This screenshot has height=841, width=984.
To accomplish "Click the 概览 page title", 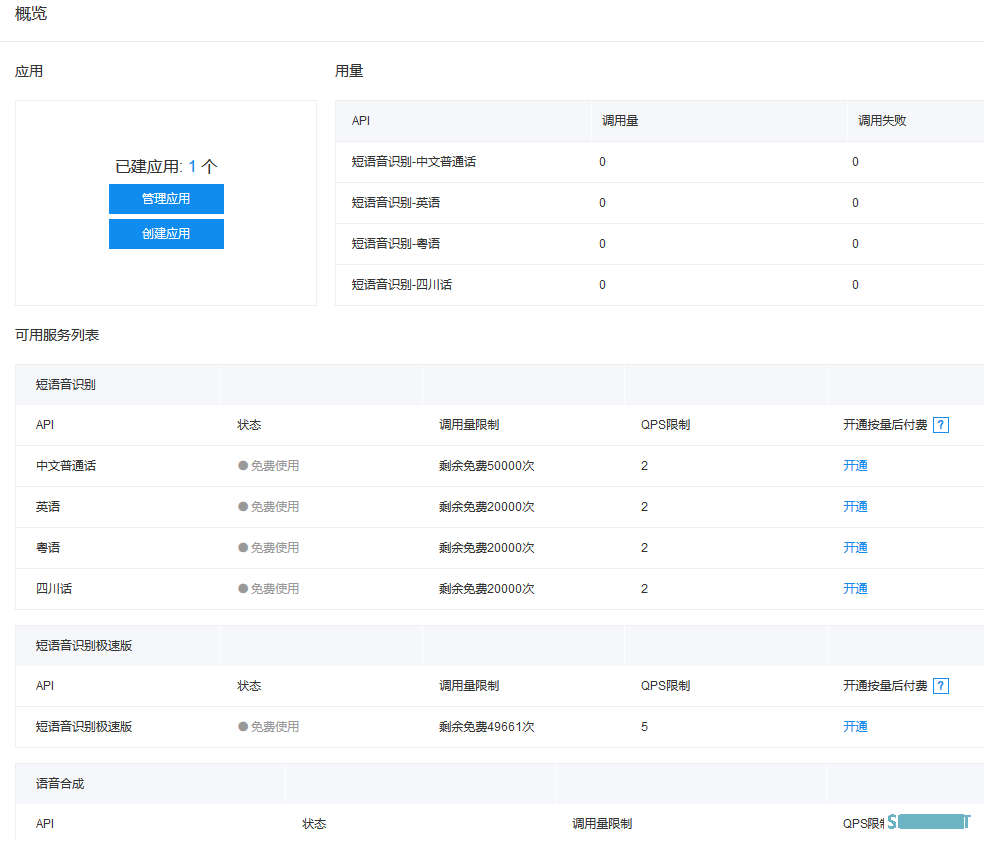I will [31, 13].
